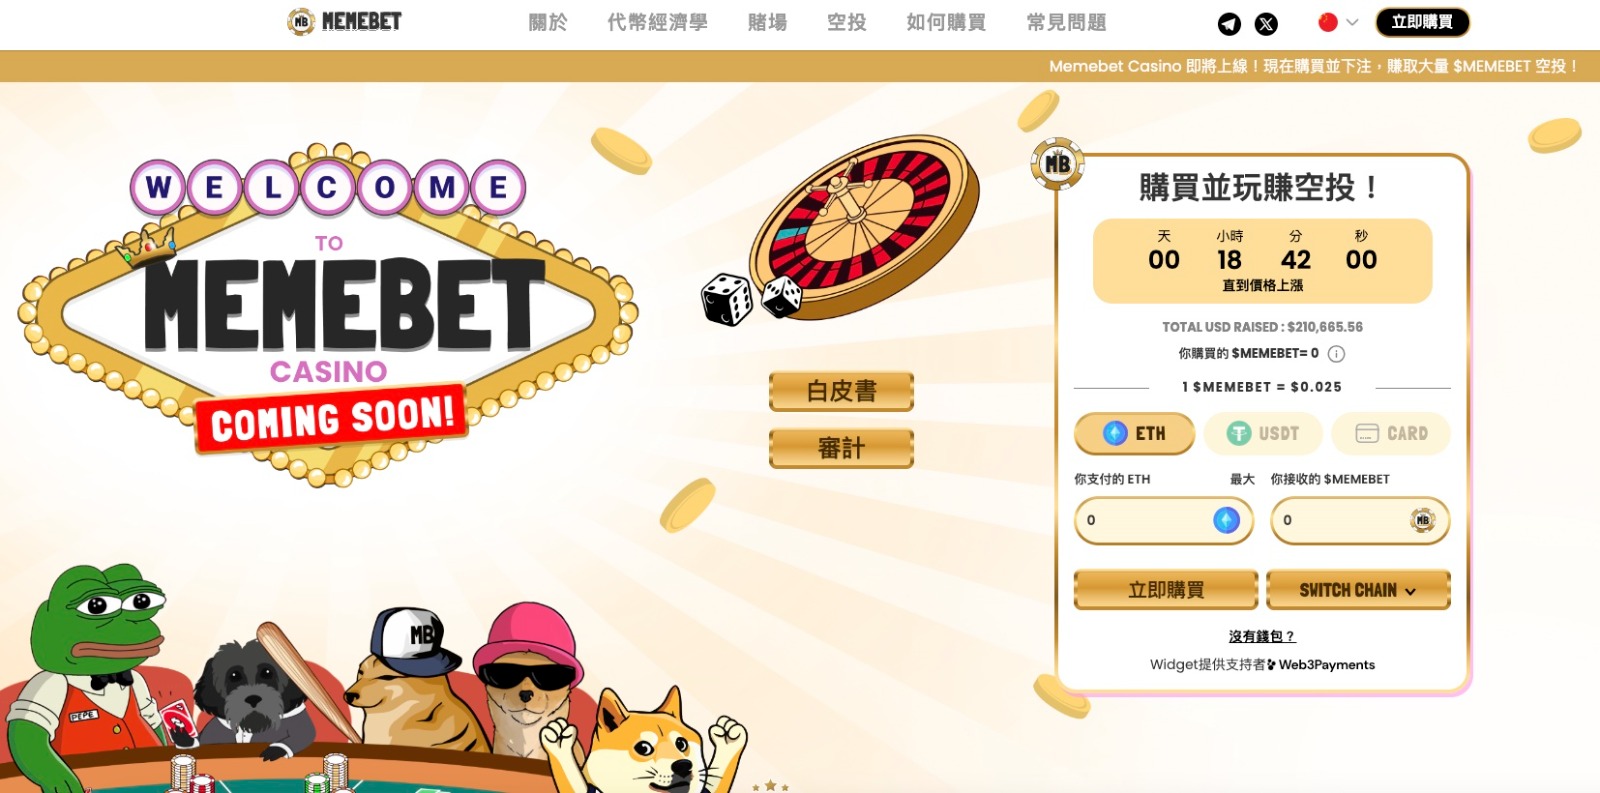Click the roulette wheel graphic
The height and width of the screenshot is (793, 1600).
click(x=864, y=227)
